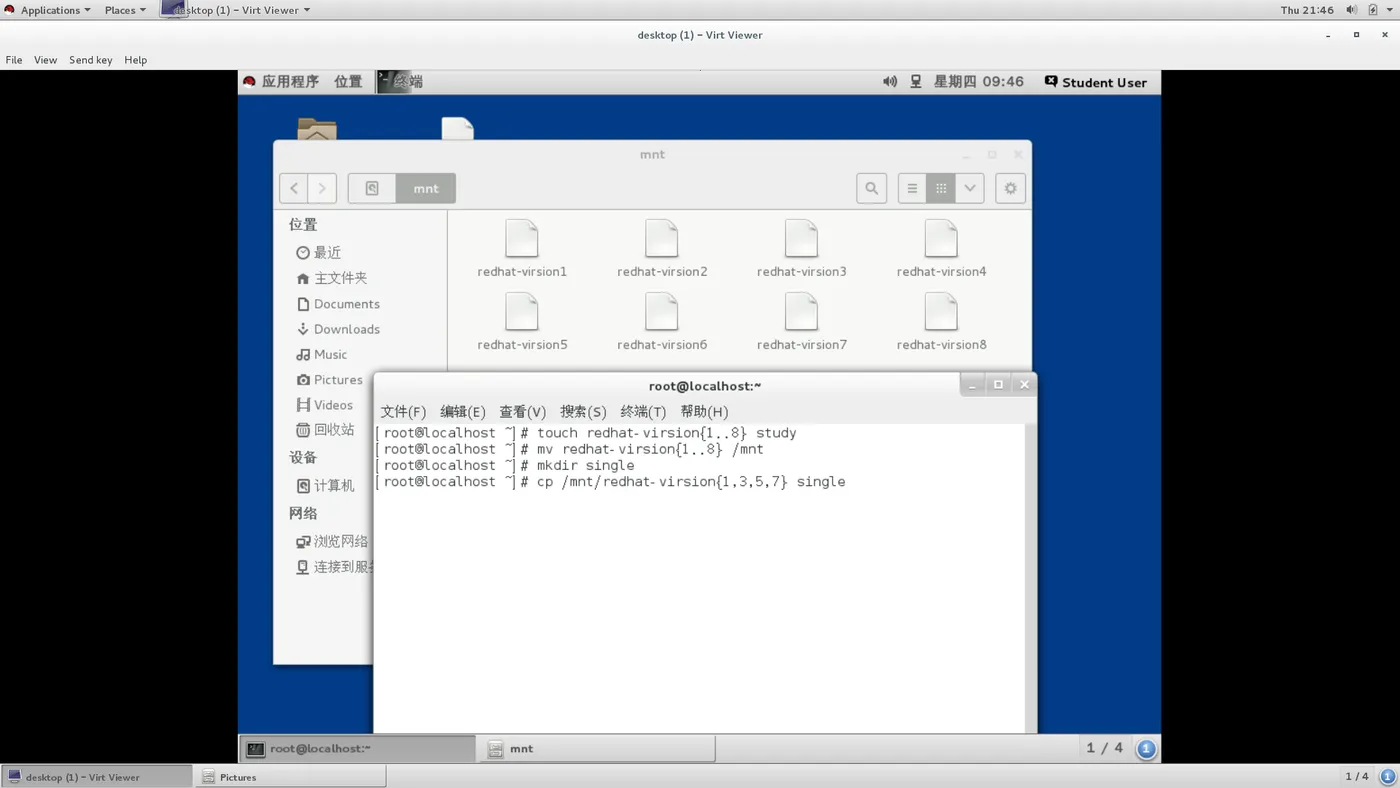Open Documents in the sidebar
This screenshot has width=1400, height=788.
pos(338,304)
